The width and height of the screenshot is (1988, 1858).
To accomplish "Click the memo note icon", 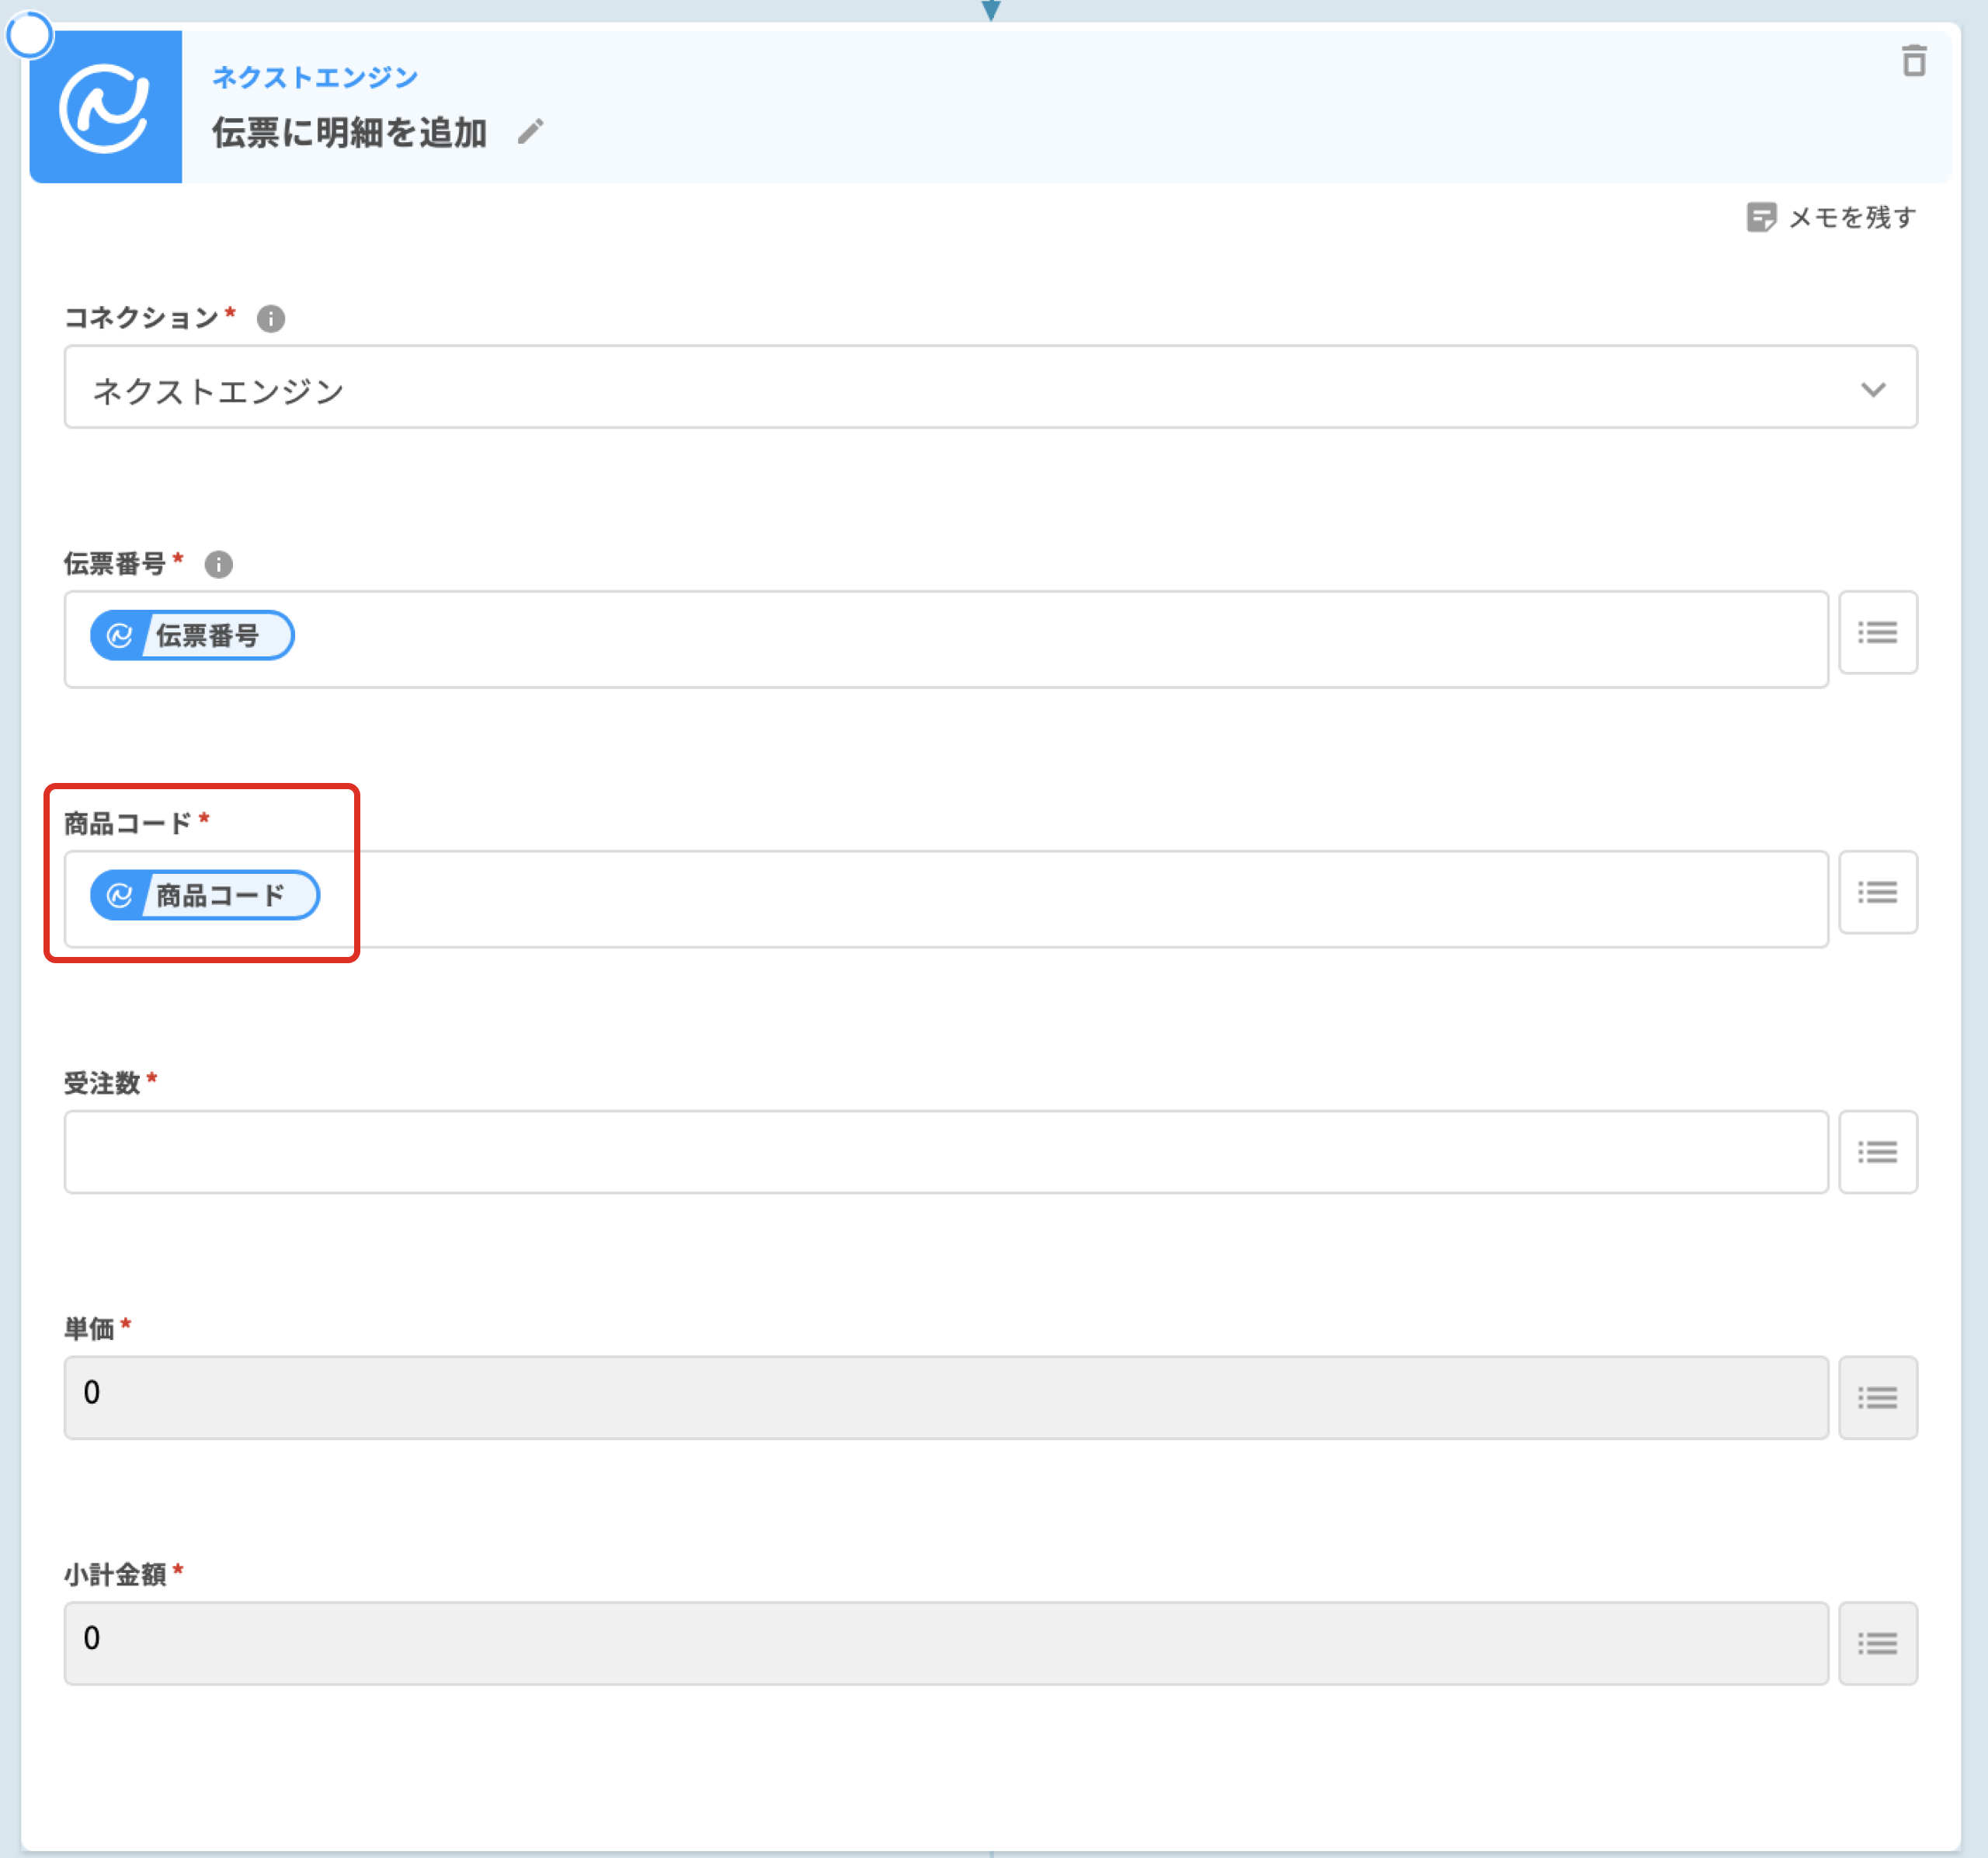I will tap(1760, 217).
